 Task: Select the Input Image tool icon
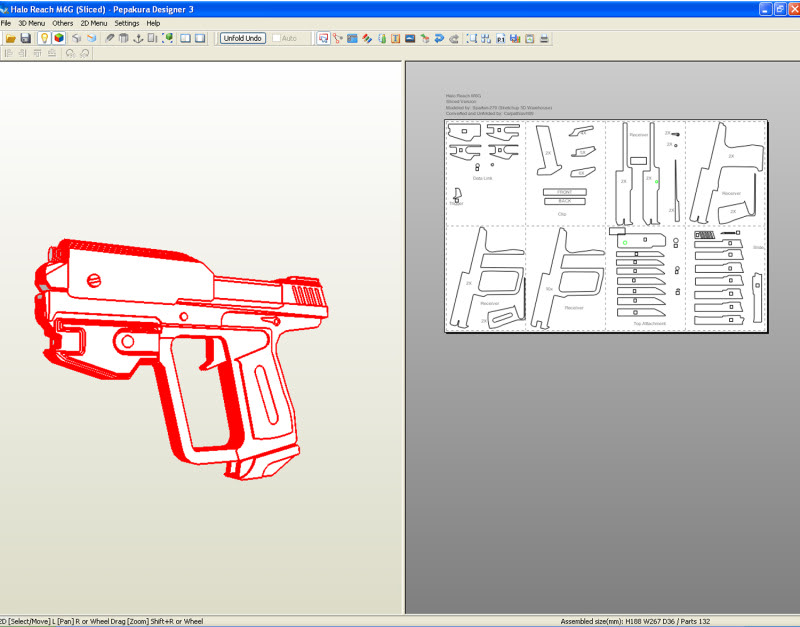(x=410, y=38)
